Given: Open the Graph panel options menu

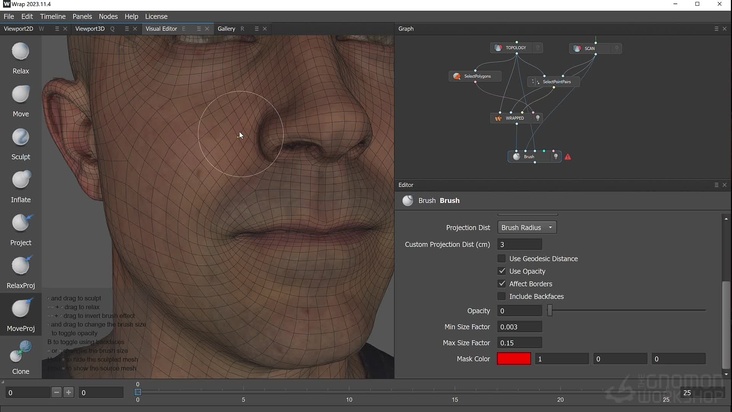Looking at the screenshot, I should pos(716,29).
